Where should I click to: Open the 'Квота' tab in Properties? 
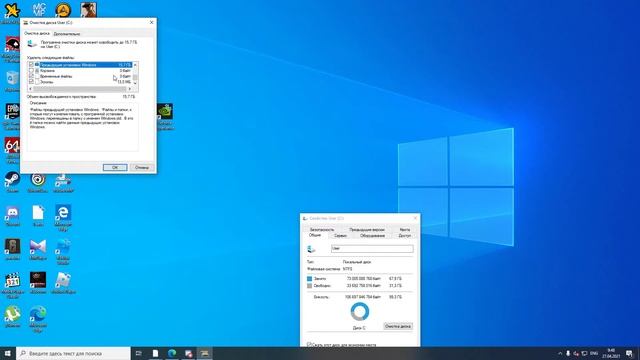point(405,229)
